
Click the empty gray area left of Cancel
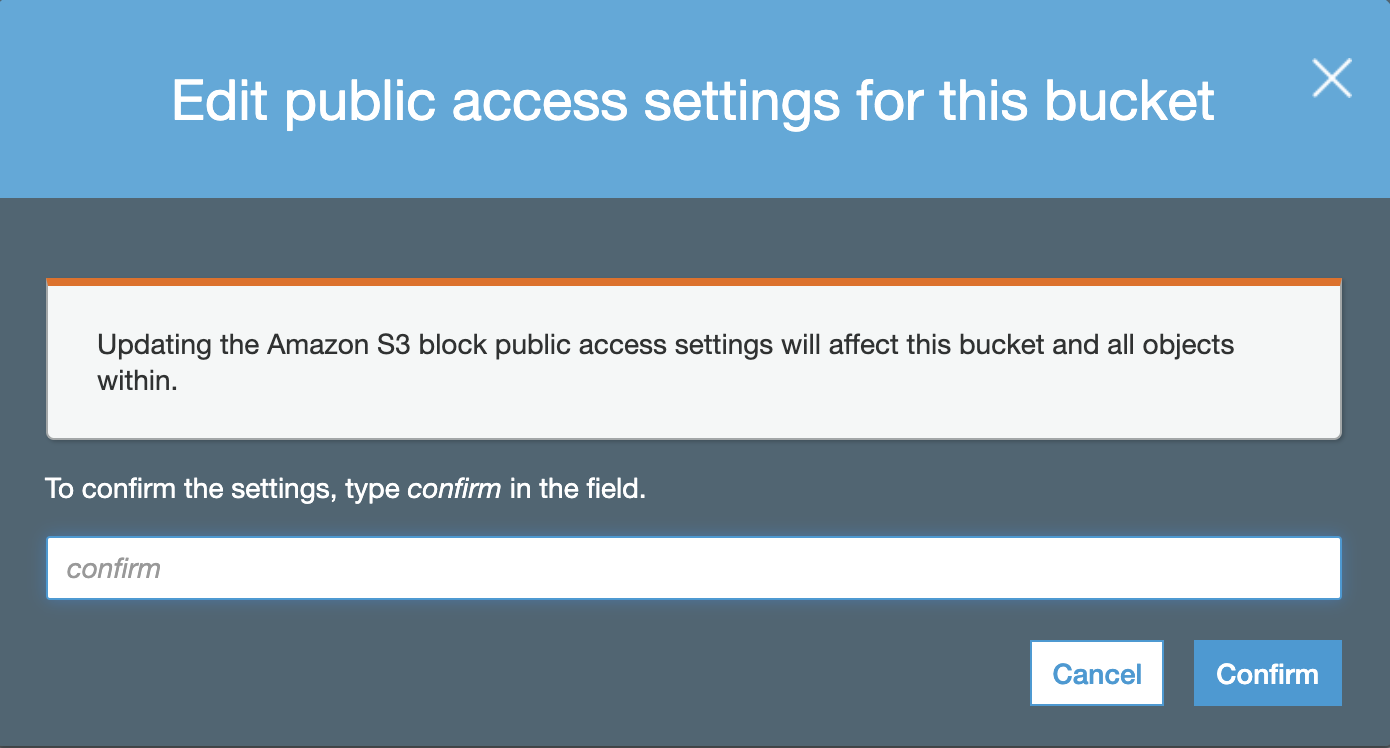pyautogui.click(x=530, y=673)
